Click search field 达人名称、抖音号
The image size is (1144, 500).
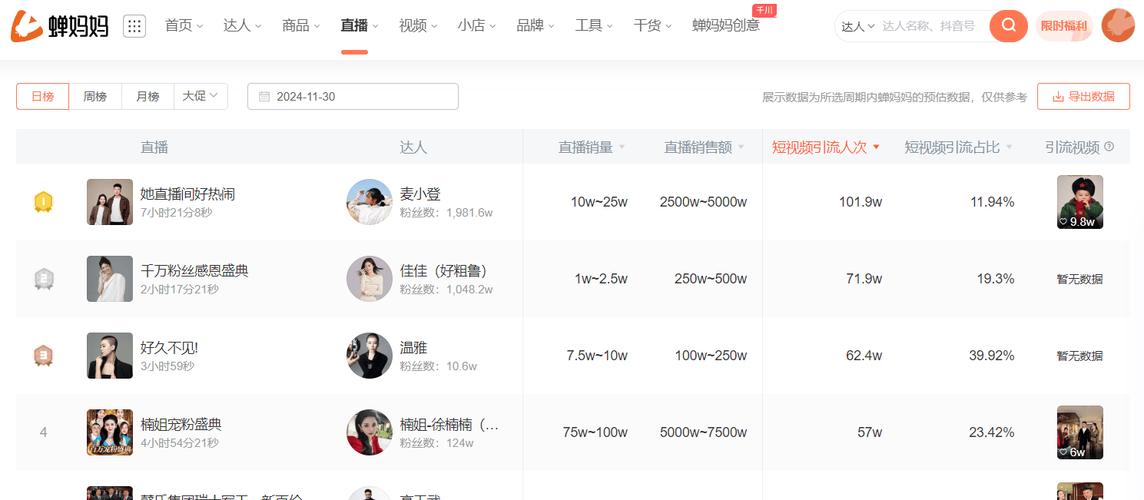point(930,26)
